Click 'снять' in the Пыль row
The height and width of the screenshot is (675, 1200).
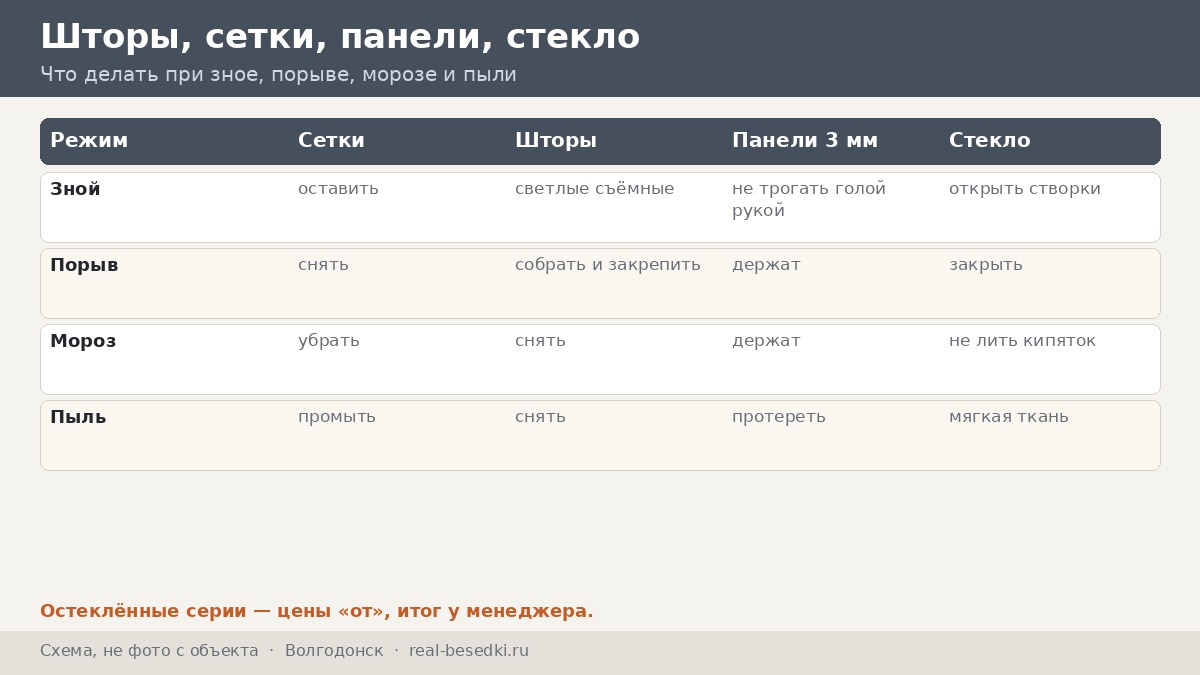point(540,417)
